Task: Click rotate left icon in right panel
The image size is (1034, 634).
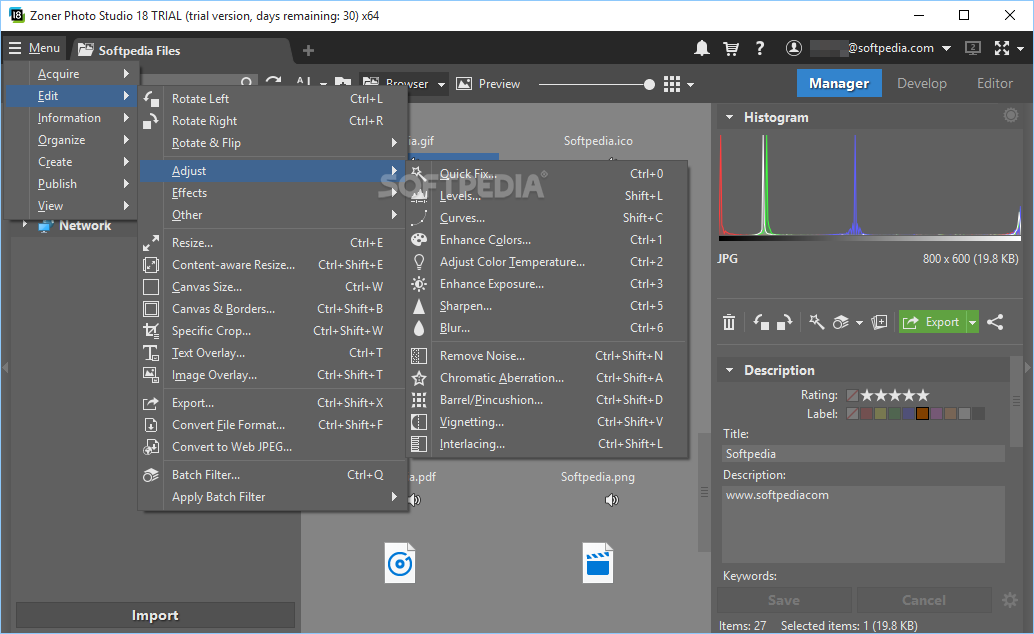Action: (x=761, y=323)
